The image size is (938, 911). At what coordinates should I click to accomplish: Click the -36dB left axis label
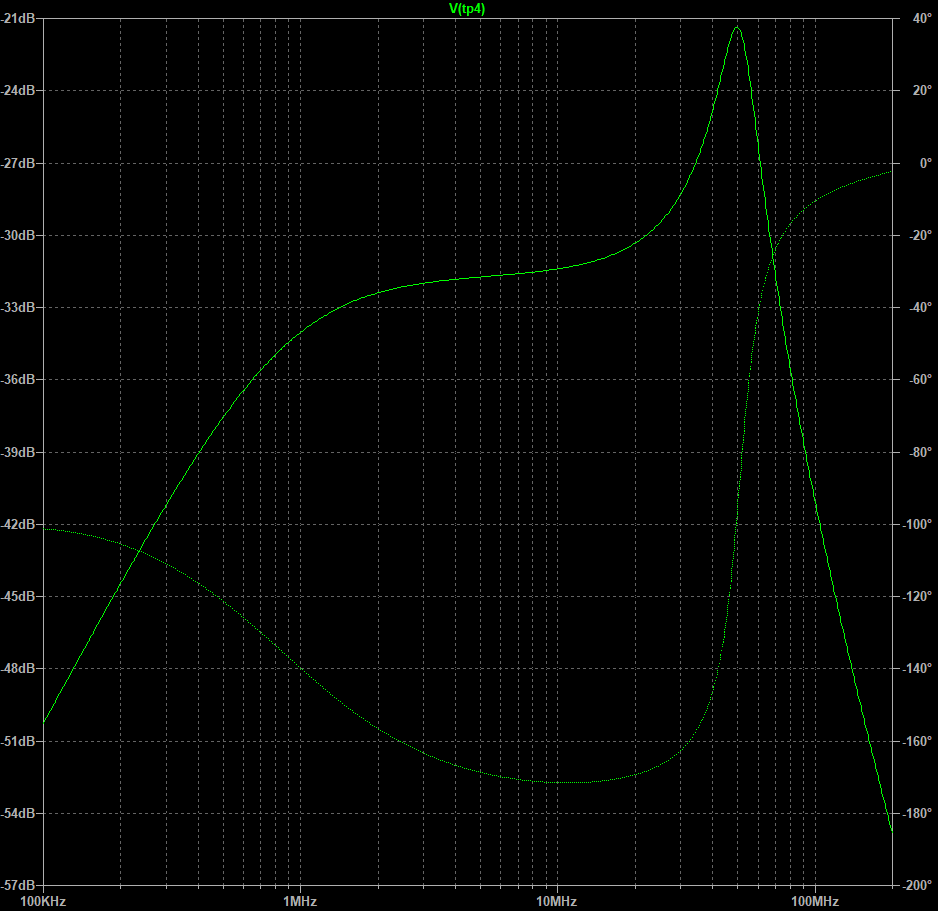19,380
